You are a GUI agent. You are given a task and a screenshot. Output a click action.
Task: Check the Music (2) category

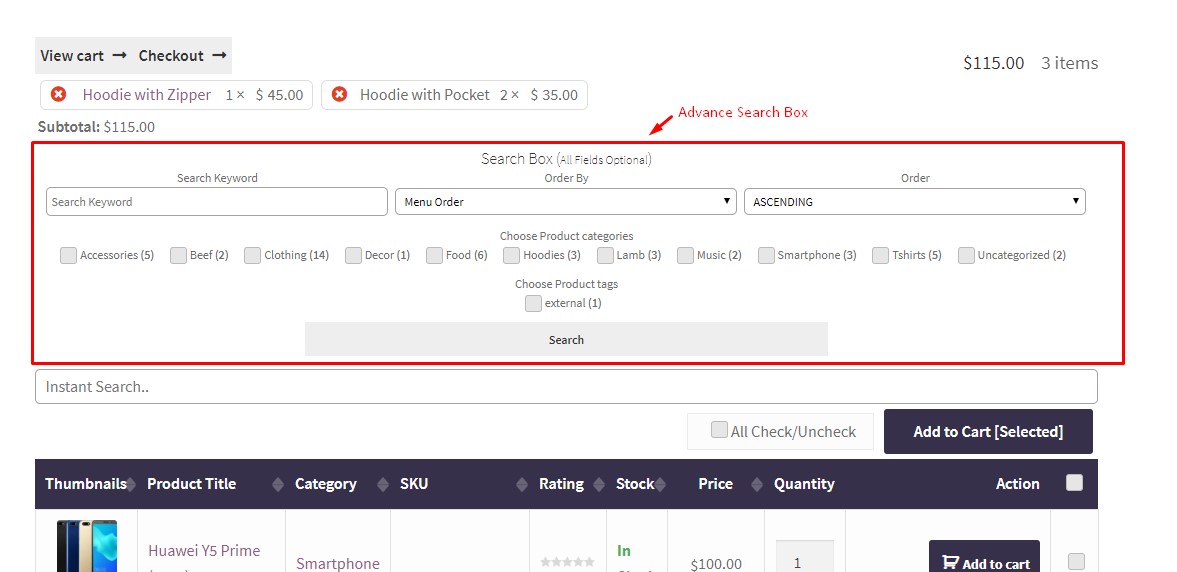point(685,255)
